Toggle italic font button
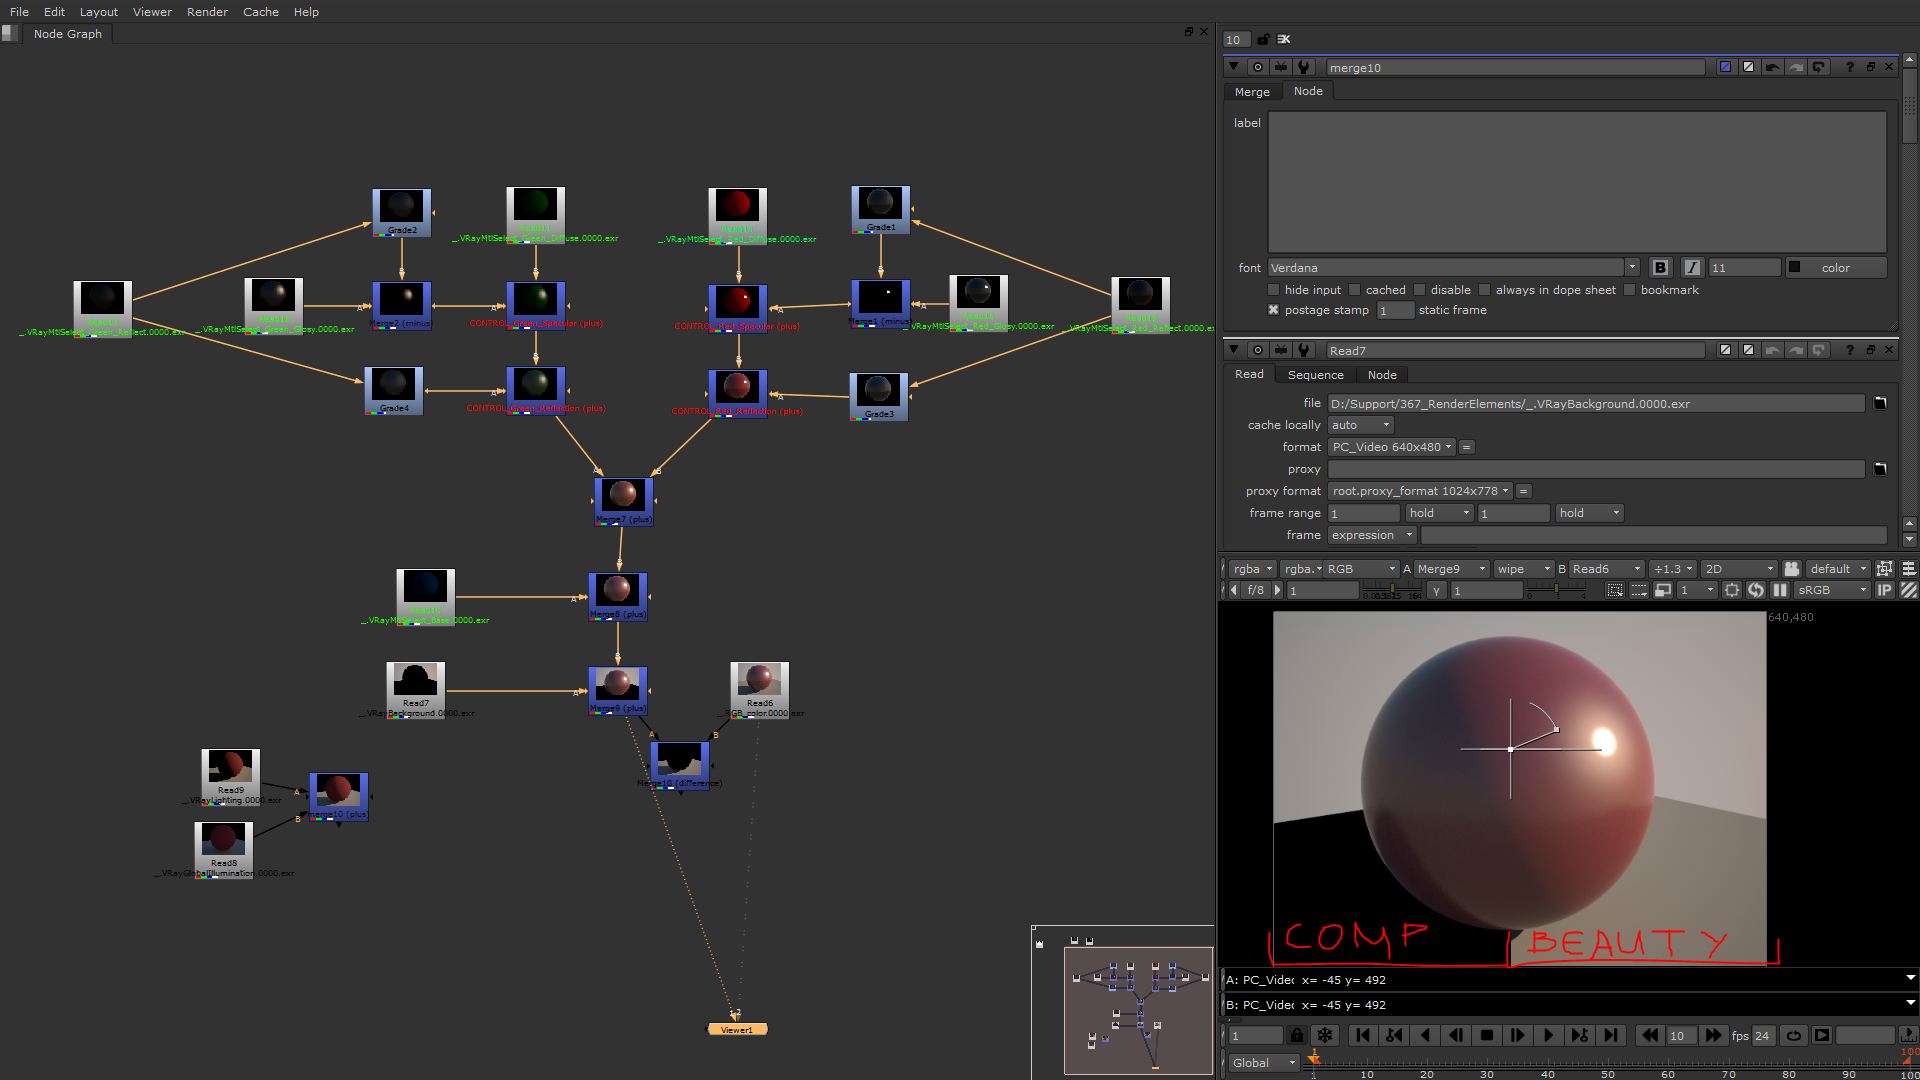The height and width of the screenshot is (1080, 1920). click(1692, 267)
